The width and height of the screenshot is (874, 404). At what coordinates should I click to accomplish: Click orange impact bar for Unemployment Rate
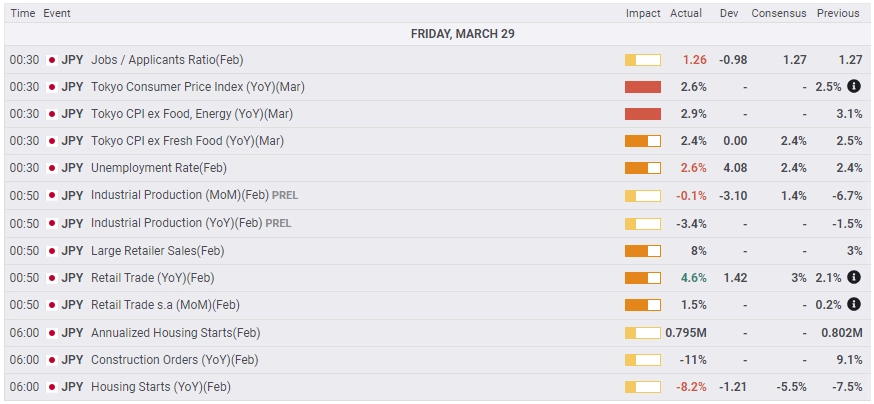point(643,168)
